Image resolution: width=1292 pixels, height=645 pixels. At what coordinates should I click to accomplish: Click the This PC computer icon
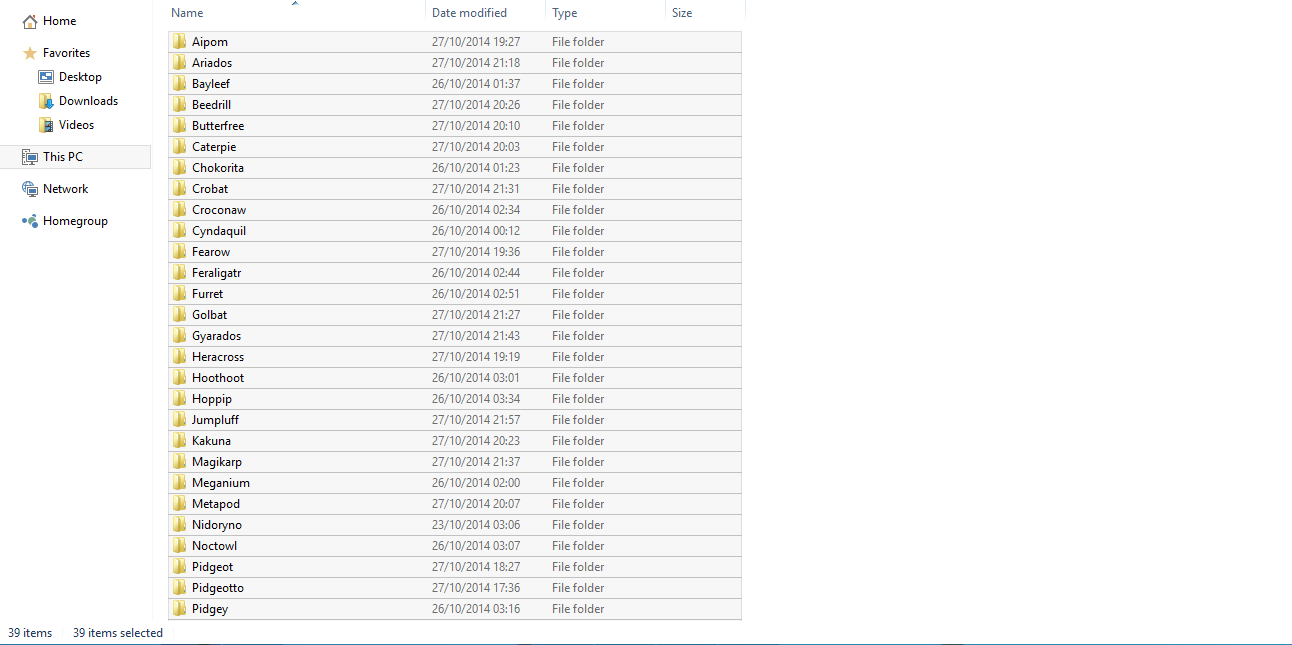coord(30,157)
